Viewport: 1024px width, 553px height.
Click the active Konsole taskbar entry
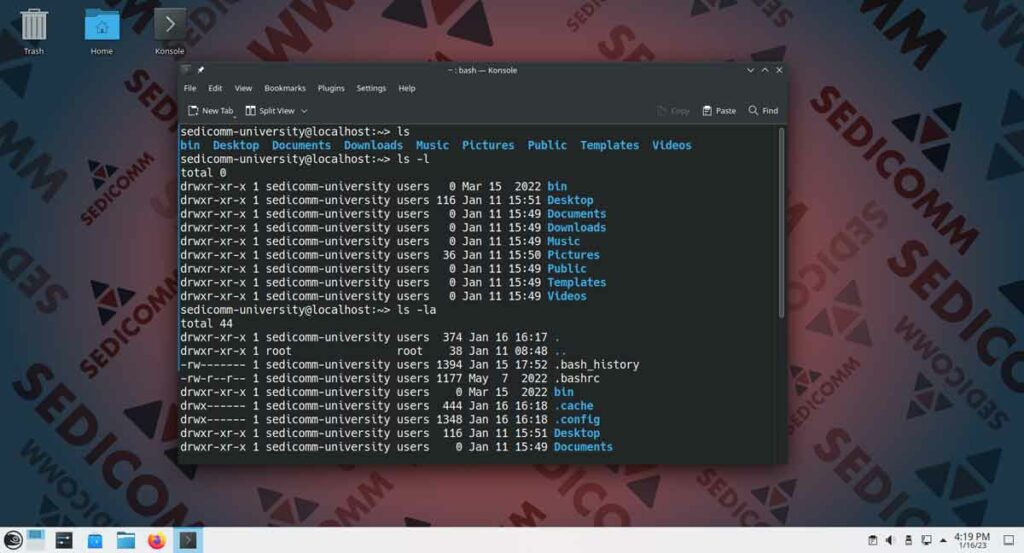point(188,540)
